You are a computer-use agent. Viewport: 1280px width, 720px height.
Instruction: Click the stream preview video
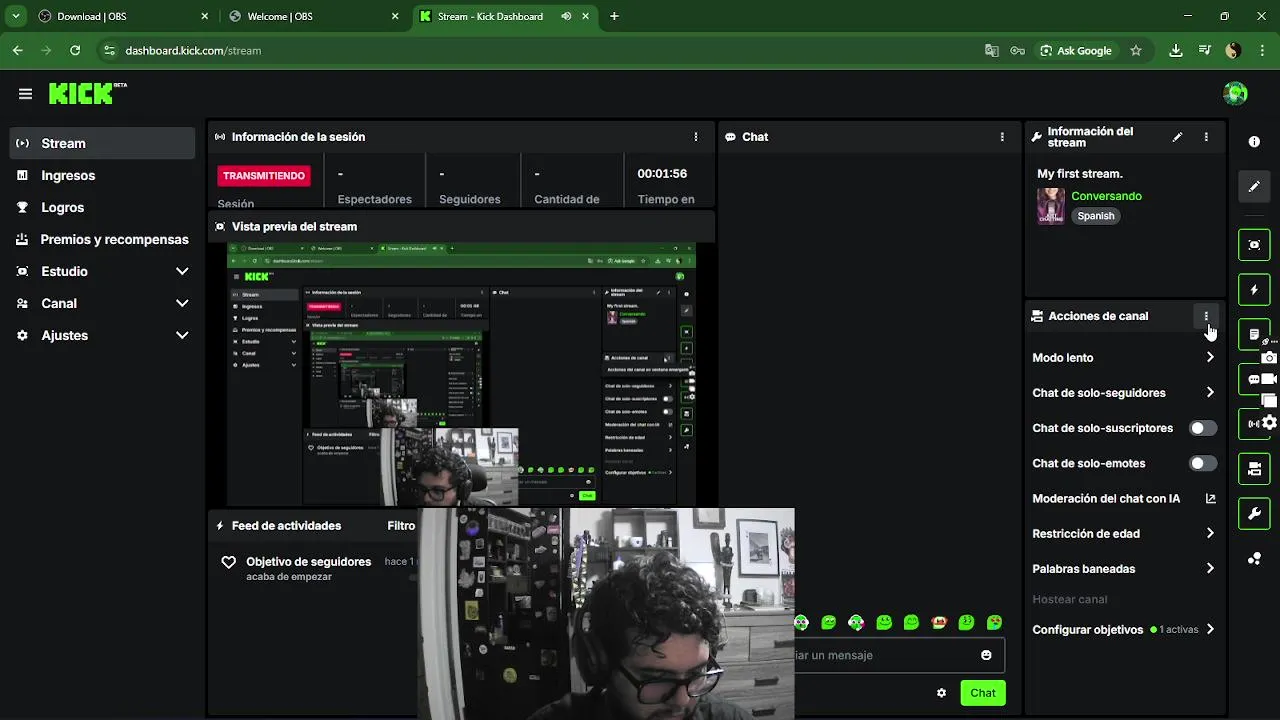pyautogui.click(x=461, y=373)
